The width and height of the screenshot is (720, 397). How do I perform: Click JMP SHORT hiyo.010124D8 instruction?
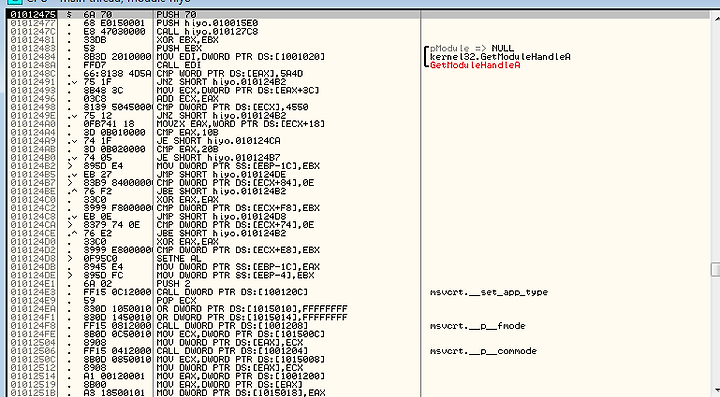click(x=221, y=216)
